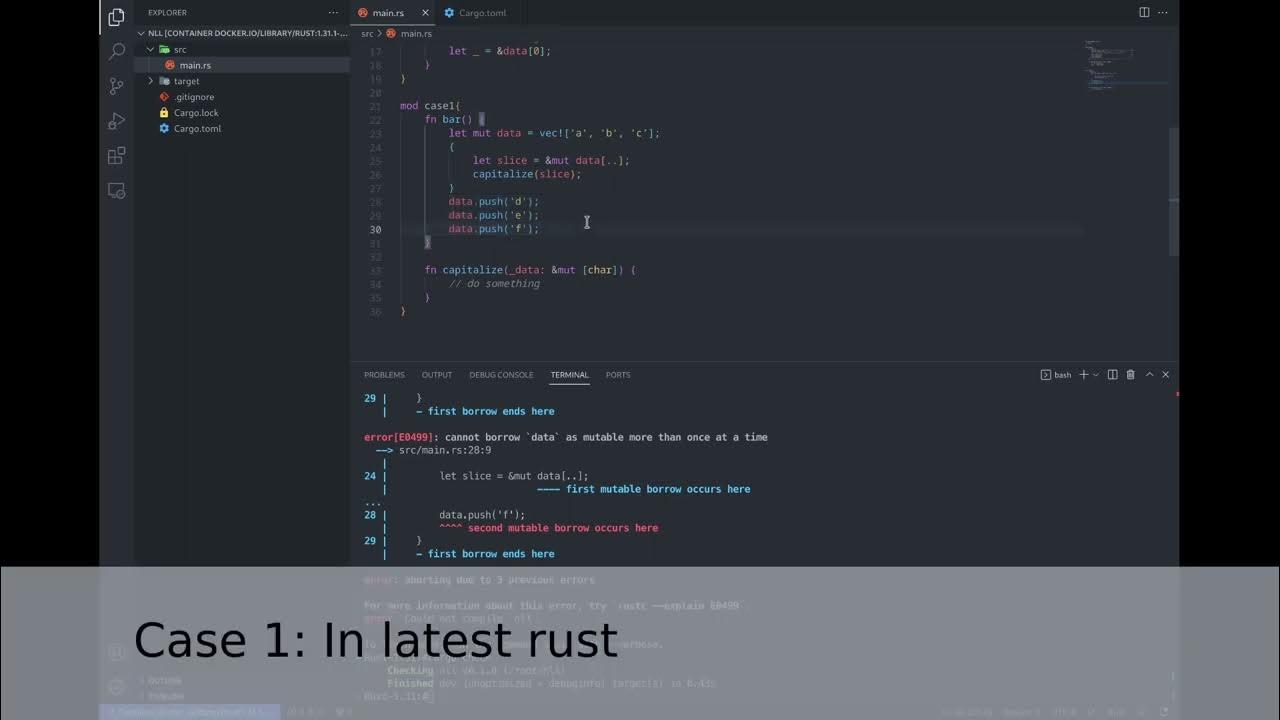Open main.rs in the Explorer tree

tap(242, 65)
